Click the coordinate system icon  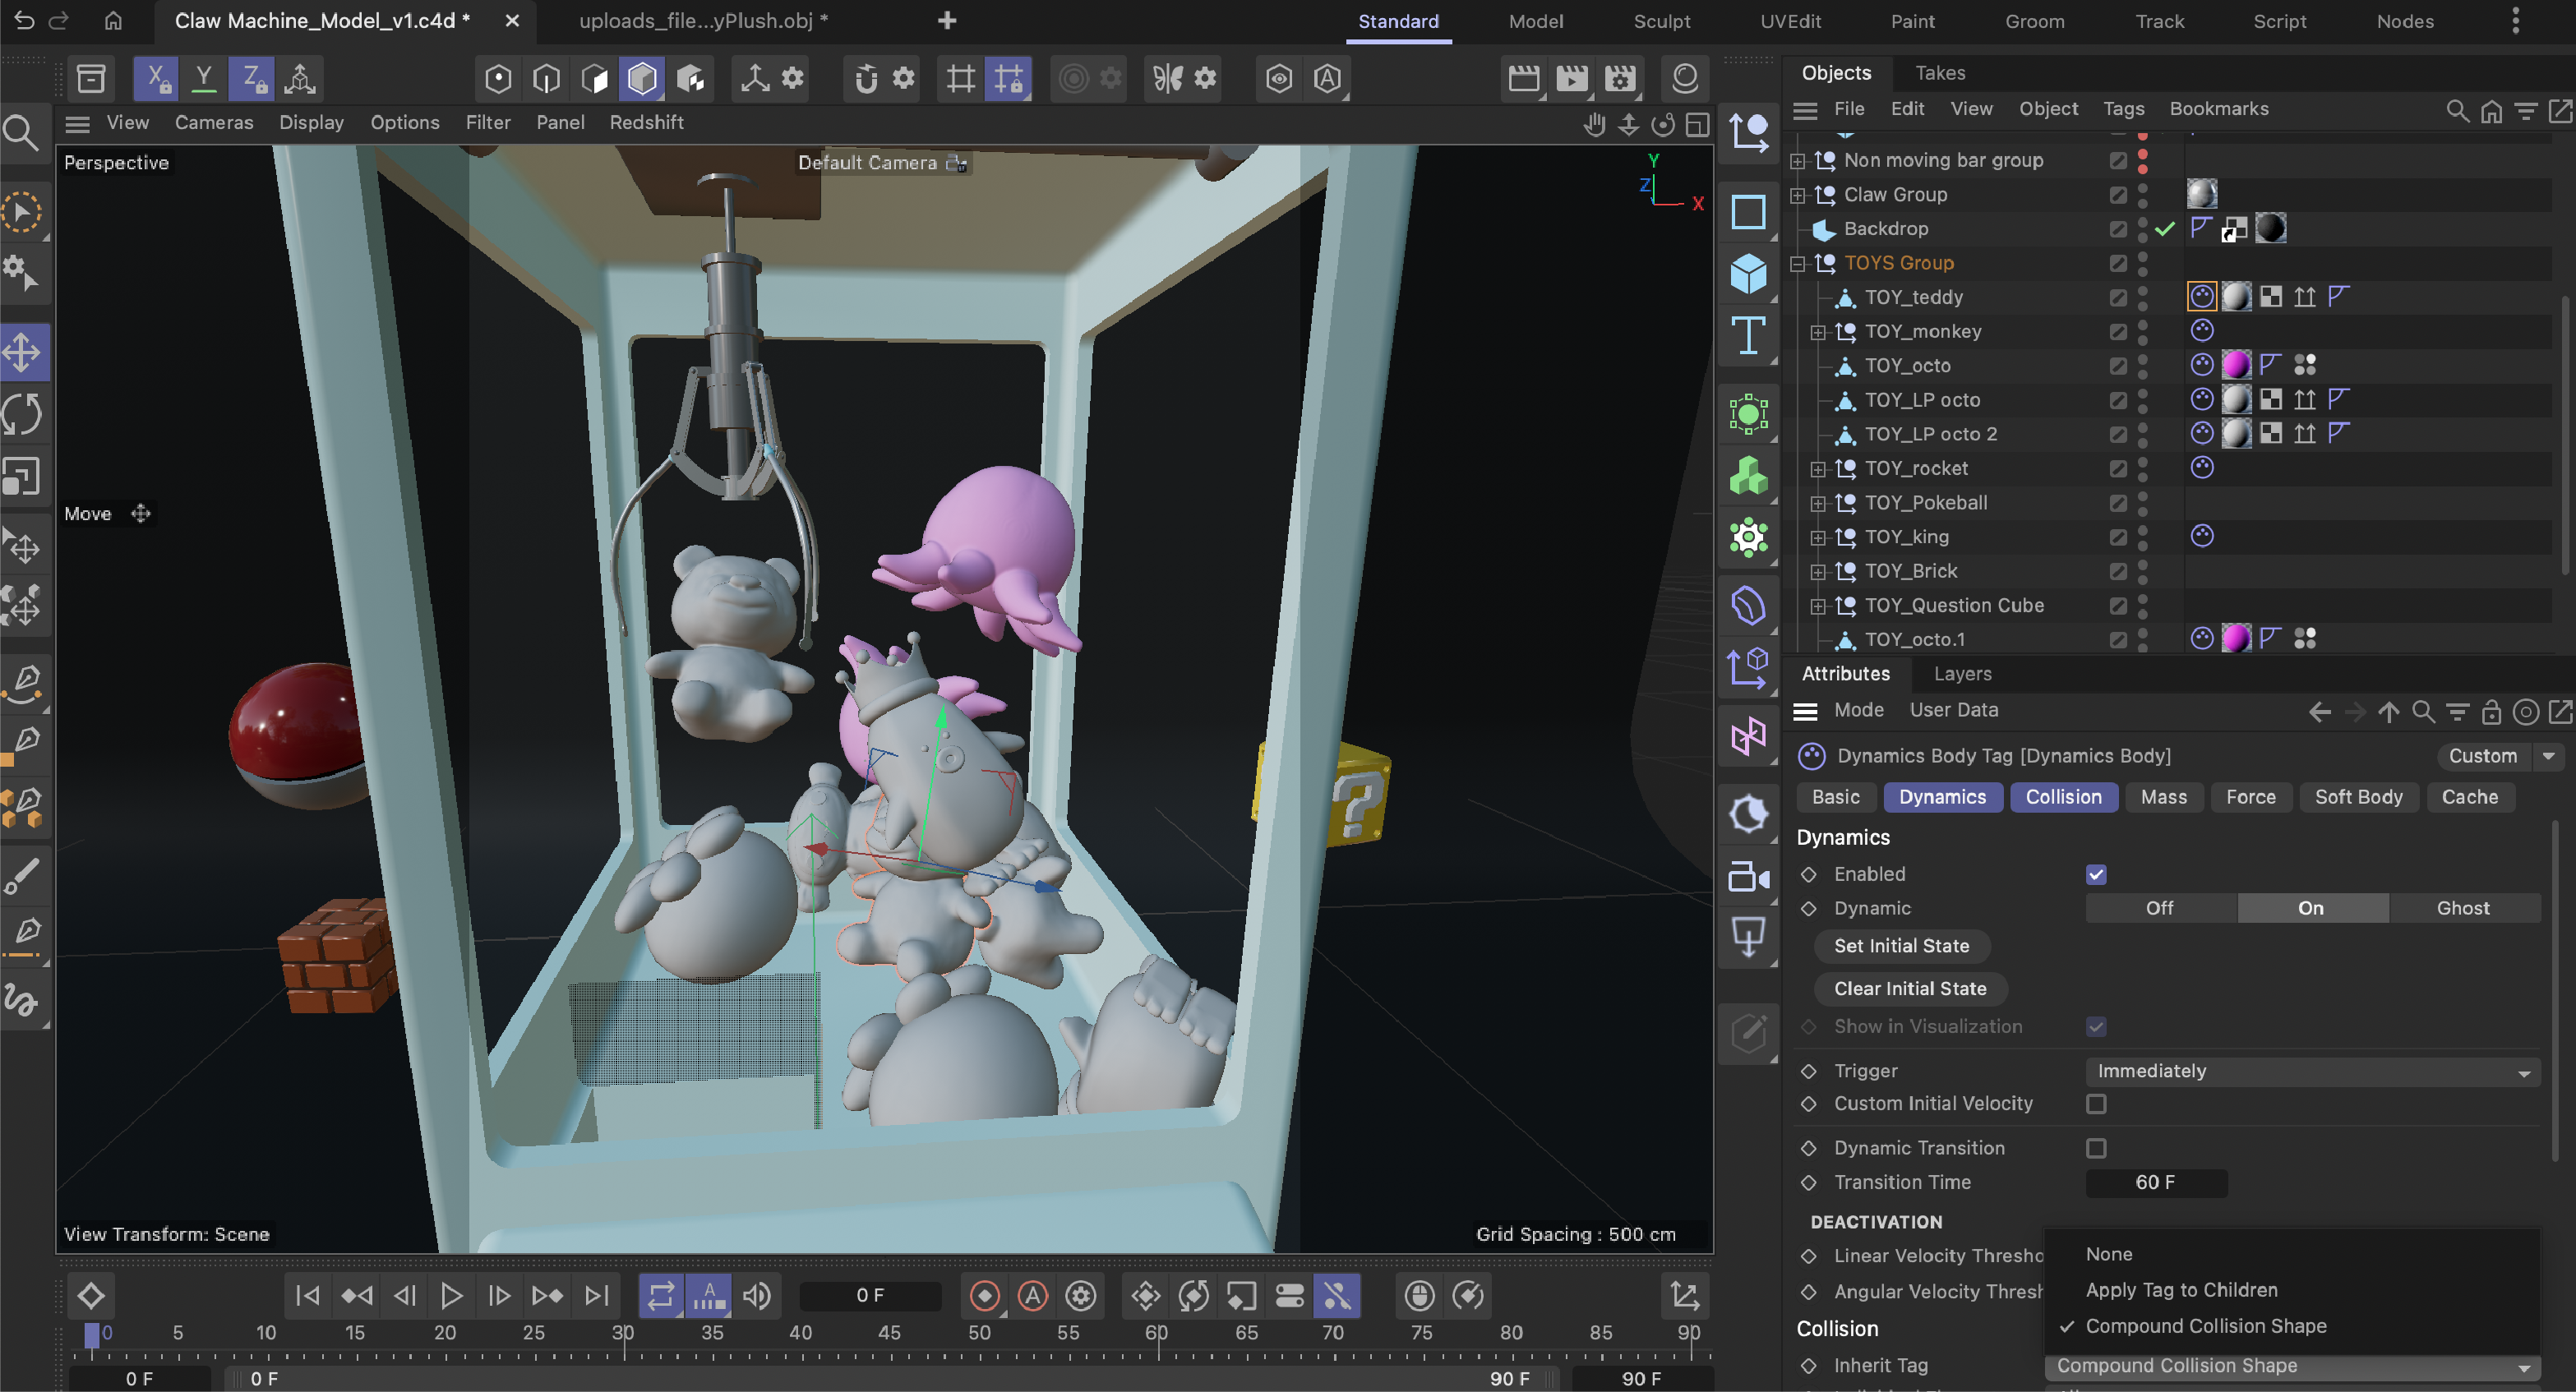[x=299, y=78]
